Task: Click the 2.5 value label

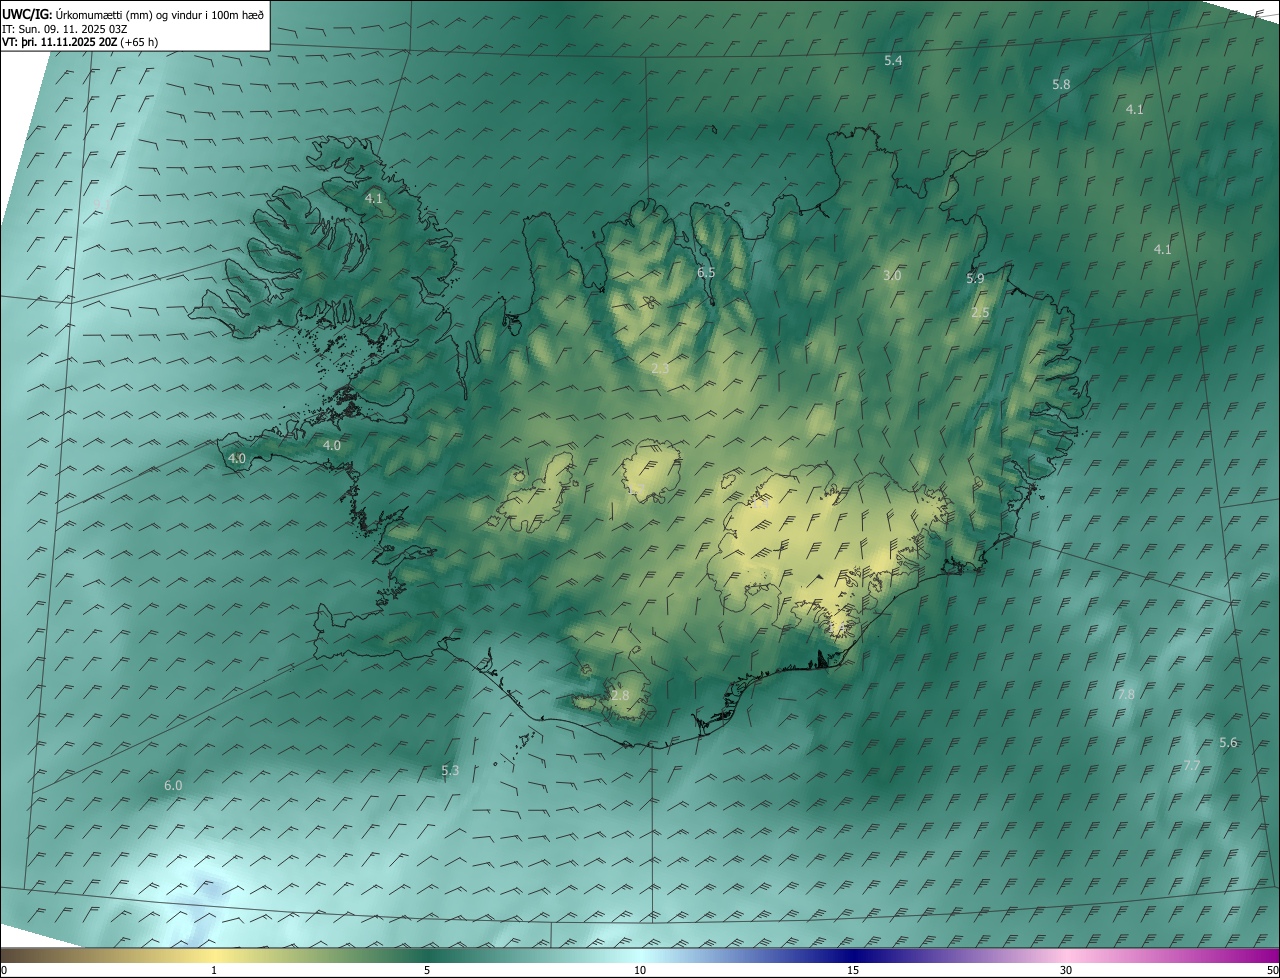Action: [980, 313]
